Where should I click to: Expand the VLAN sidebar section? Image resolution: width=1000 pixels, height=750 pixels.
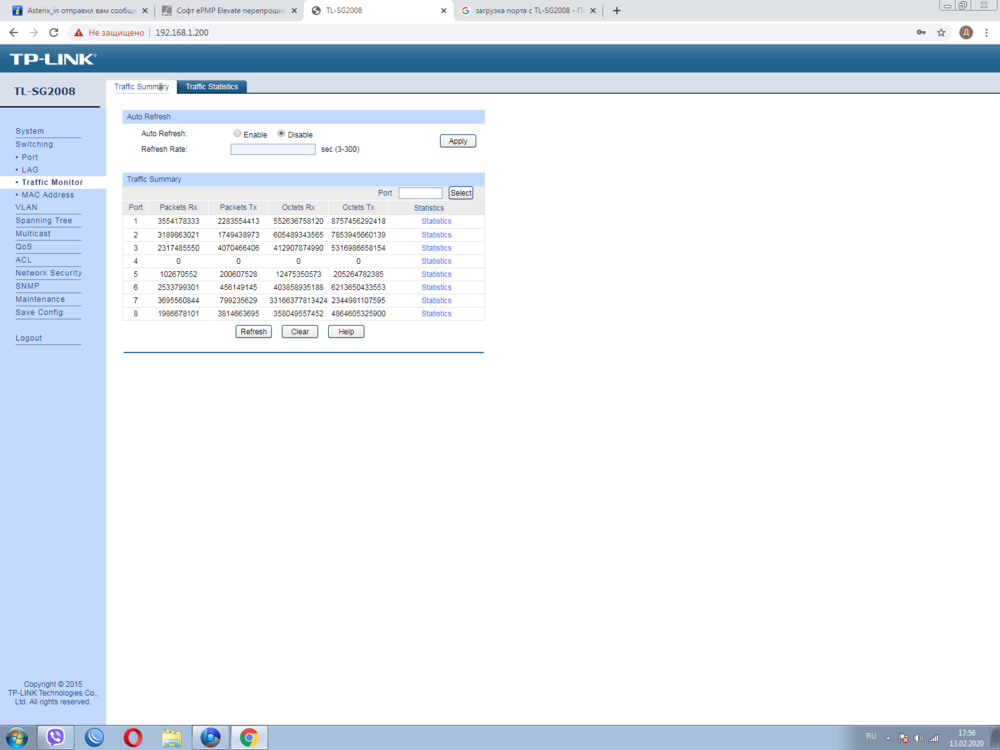click(27, 207)
